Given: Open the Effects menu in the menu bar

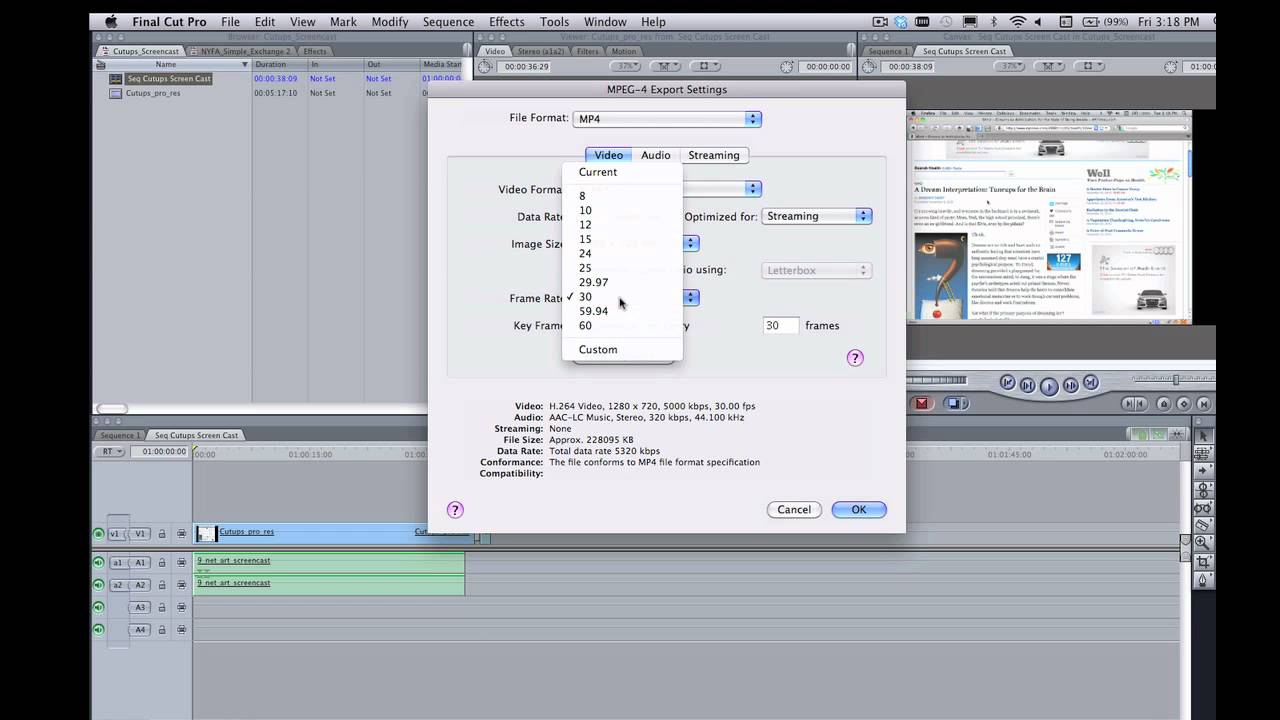Looking at the screenshot, I should [507, 22].
